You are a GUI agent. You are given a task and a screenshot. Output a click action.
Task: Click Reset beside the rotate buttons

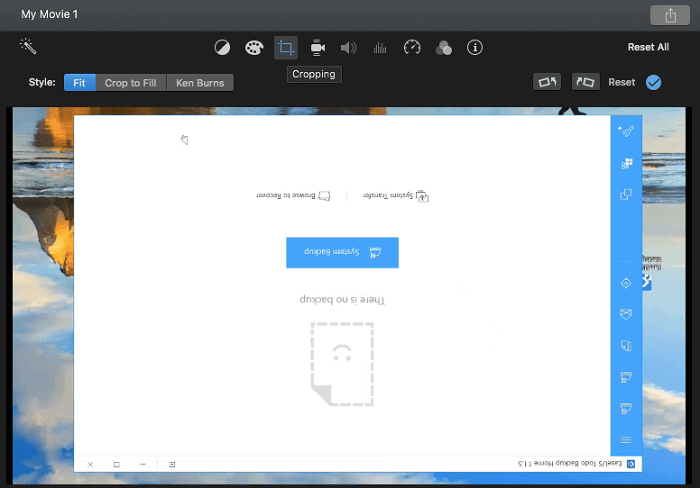tap(621, 82)
